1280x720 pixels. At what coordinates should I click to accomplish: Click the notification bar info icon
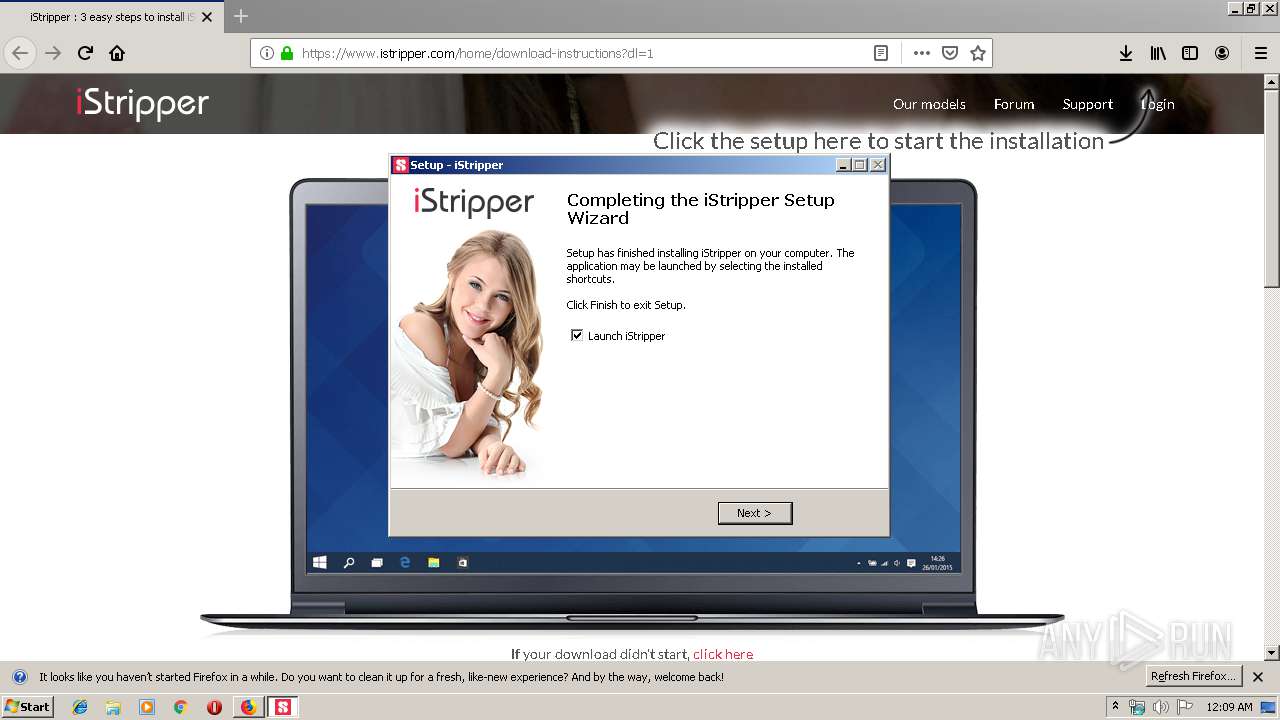(x=19, y=677)
